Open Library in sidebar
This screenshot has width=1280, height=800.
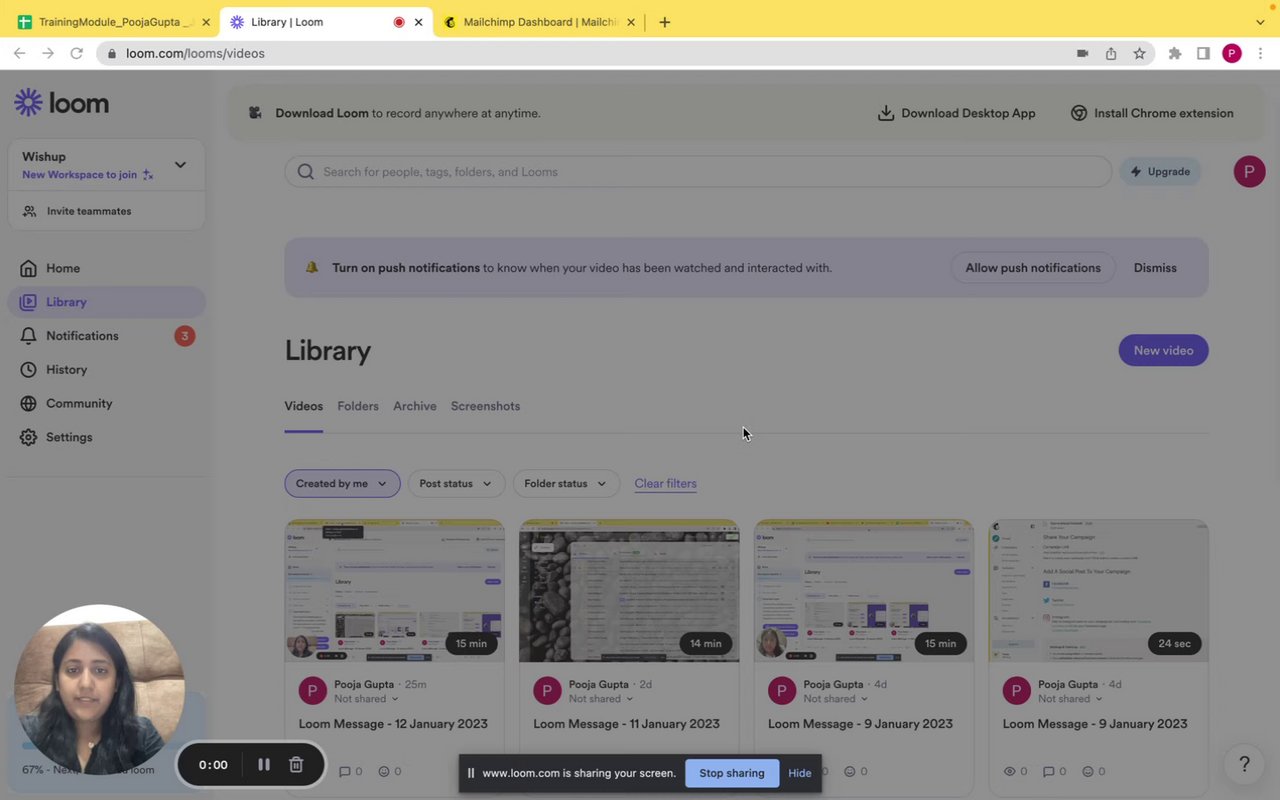tap(106, 302)
